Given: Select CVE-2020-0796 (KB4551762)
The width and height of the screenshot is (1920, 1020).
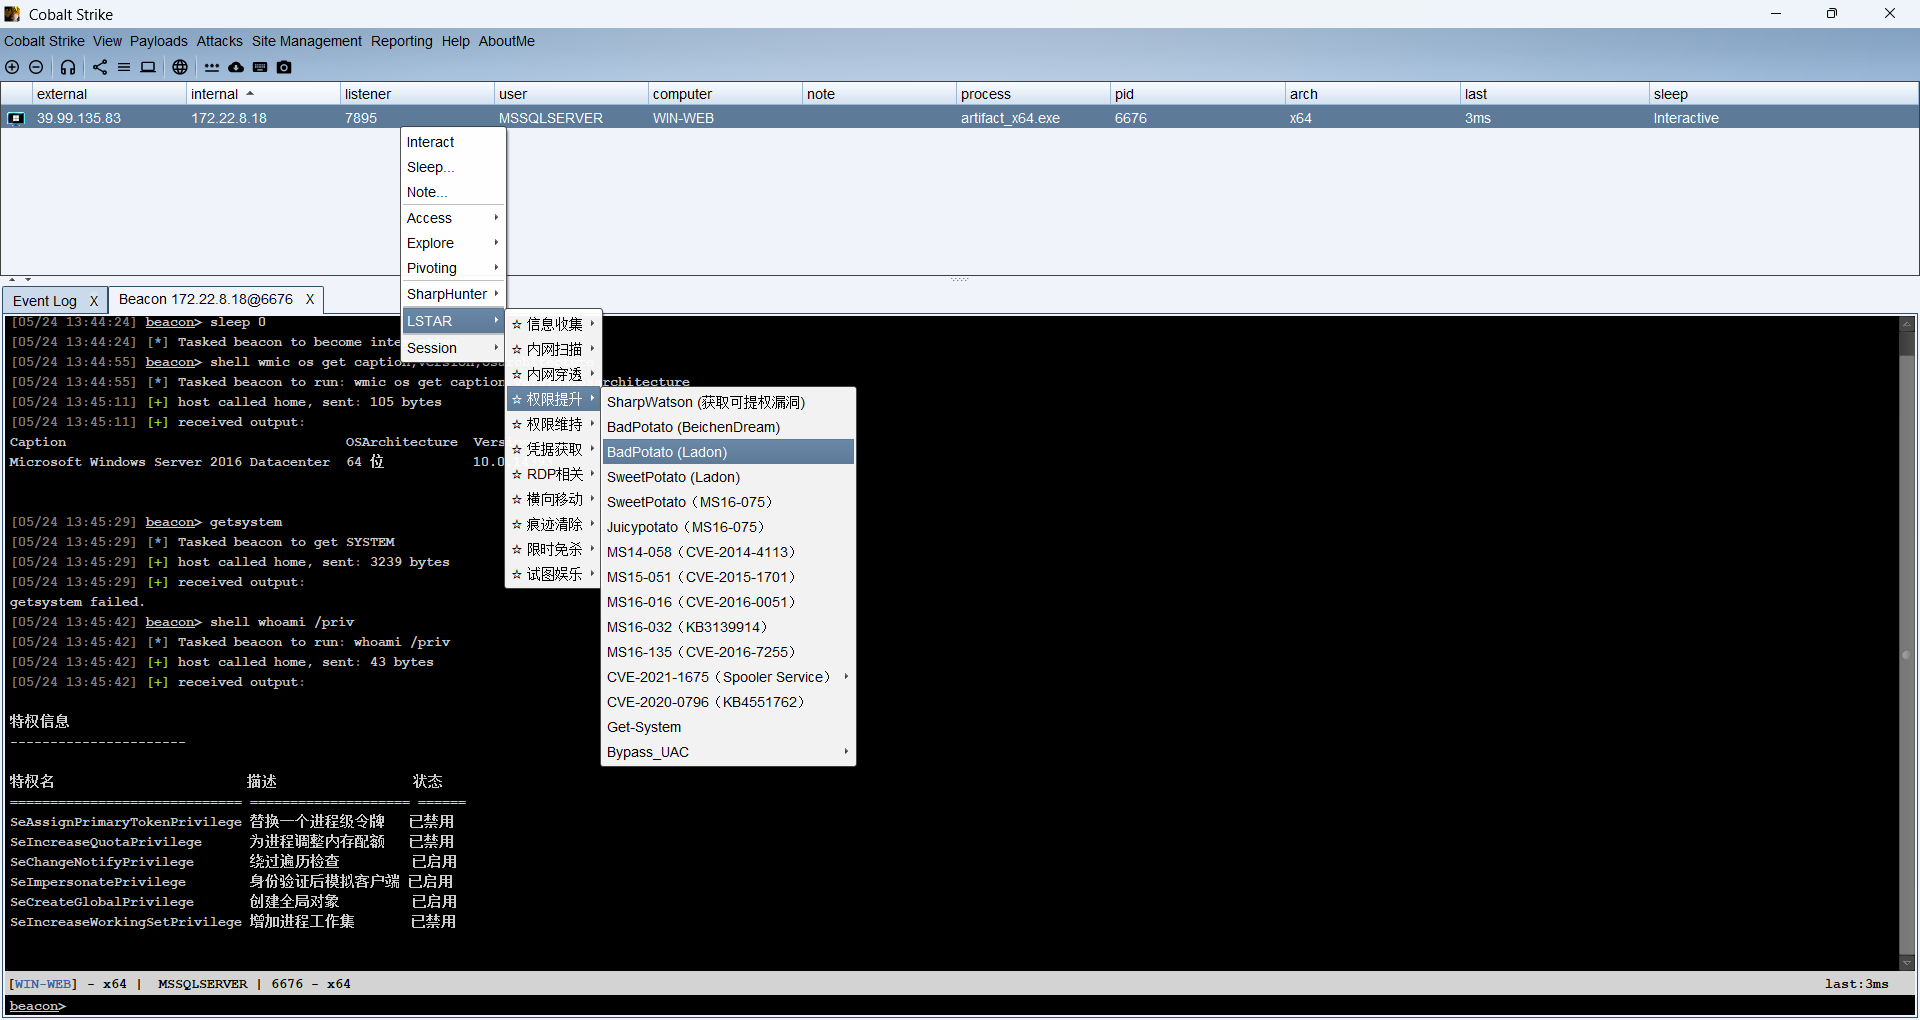Looking at the screenshot, I should tap(728, 702).
